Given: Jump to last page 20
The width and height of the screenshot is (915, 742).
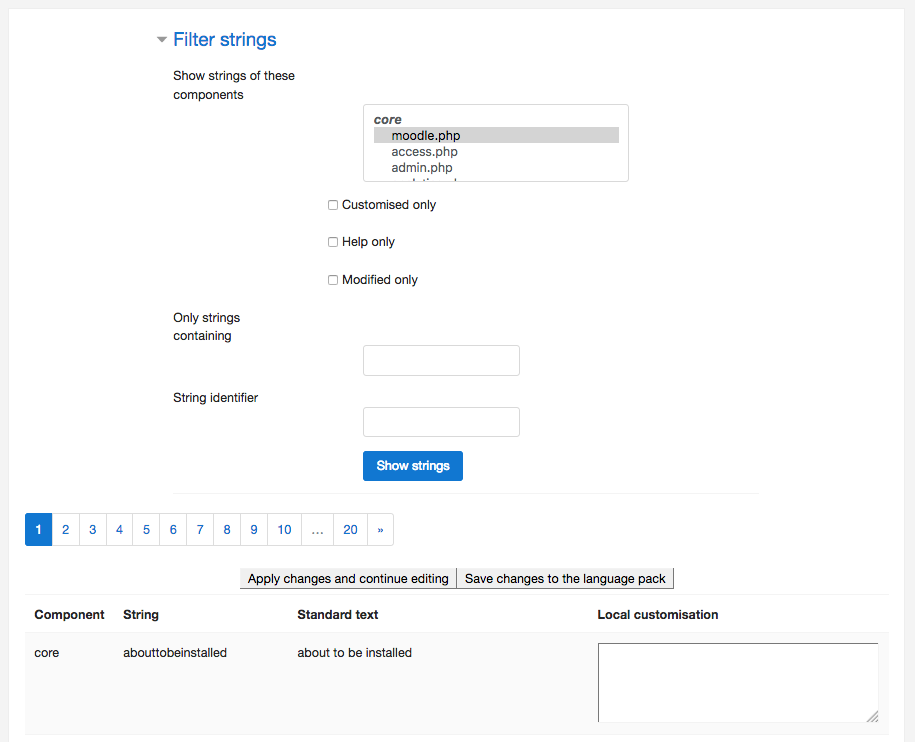Looking at the screenshot, I should tap(350, 530).
